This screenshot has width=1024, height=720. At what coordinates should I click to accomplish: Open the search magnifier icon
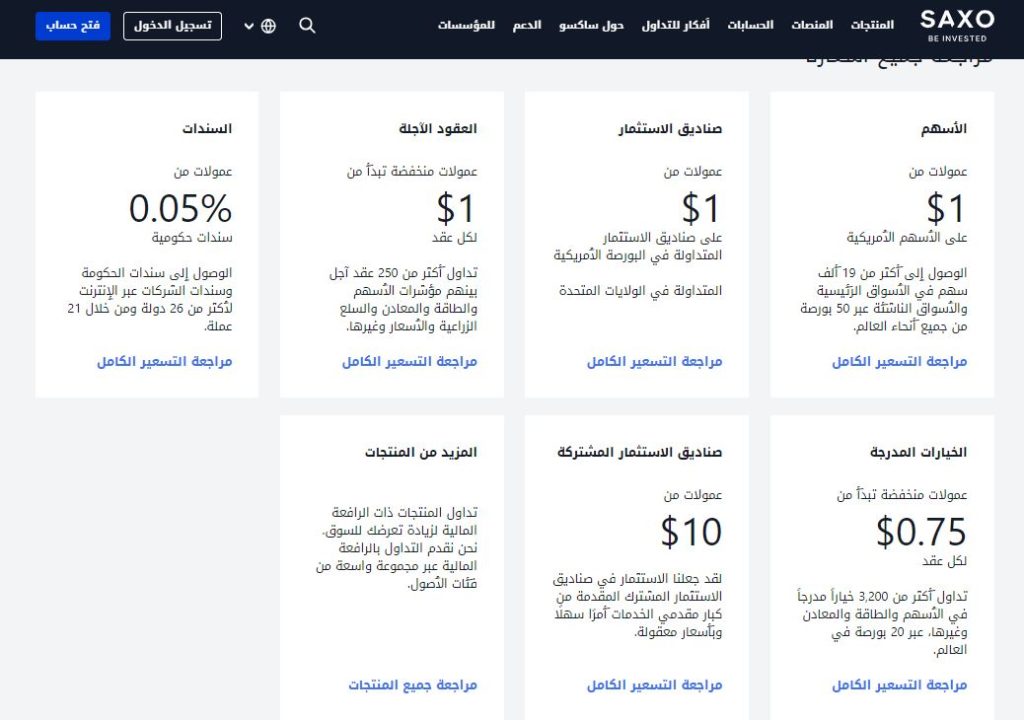point(307,26)
